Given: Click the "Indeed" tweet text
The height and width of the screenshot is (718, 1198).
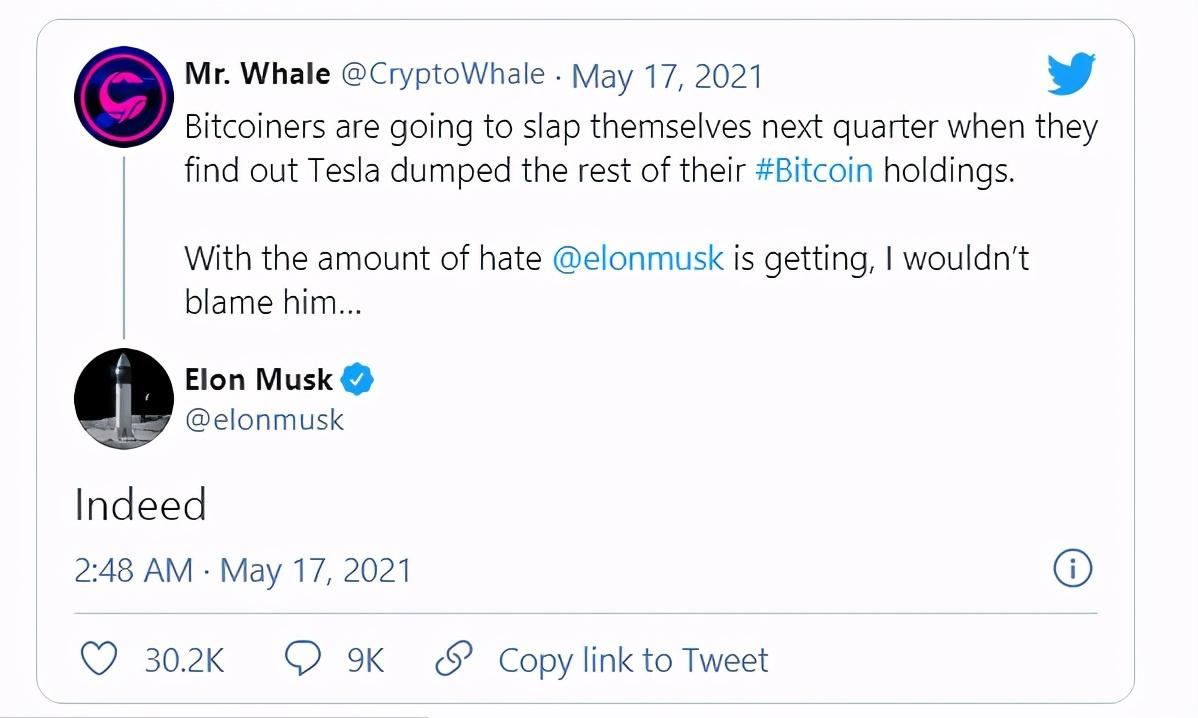Looking at the screenshot, I should click(x=141, y=505).
